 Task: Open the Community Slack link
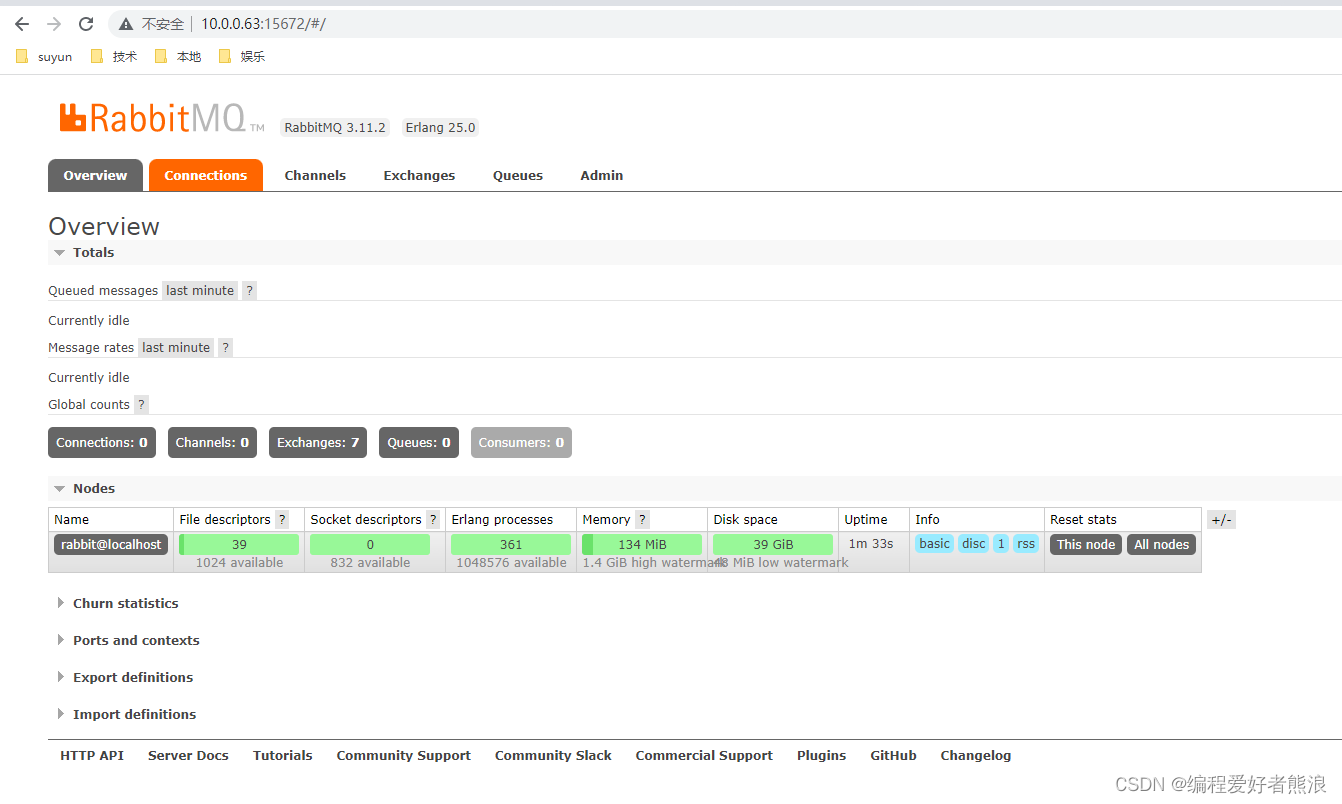553,756
